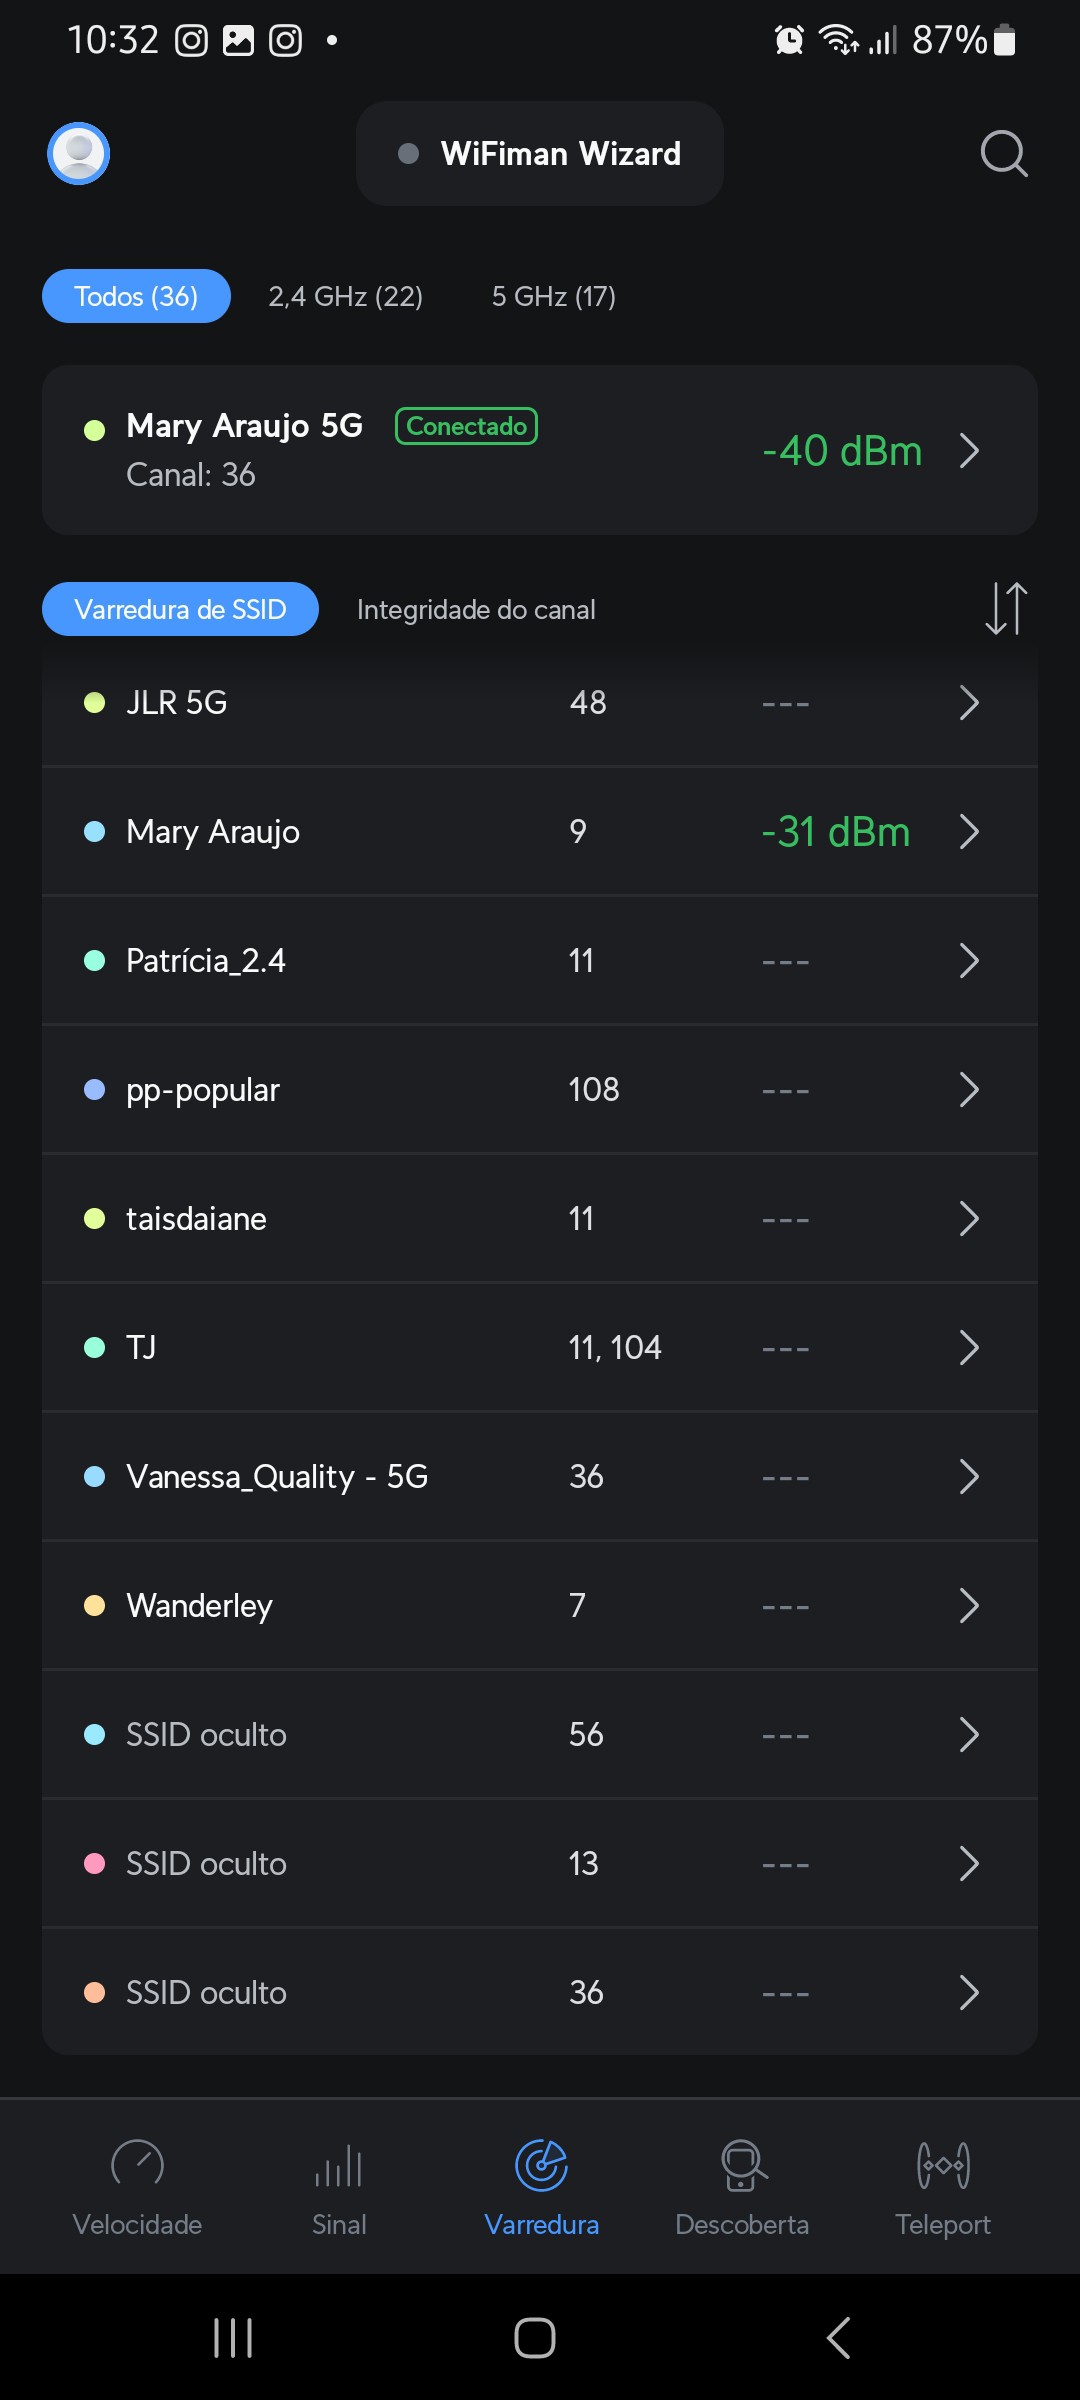Open the user profile avatar
Screen dimensions: 1080x2400
(x=78, y=154)
